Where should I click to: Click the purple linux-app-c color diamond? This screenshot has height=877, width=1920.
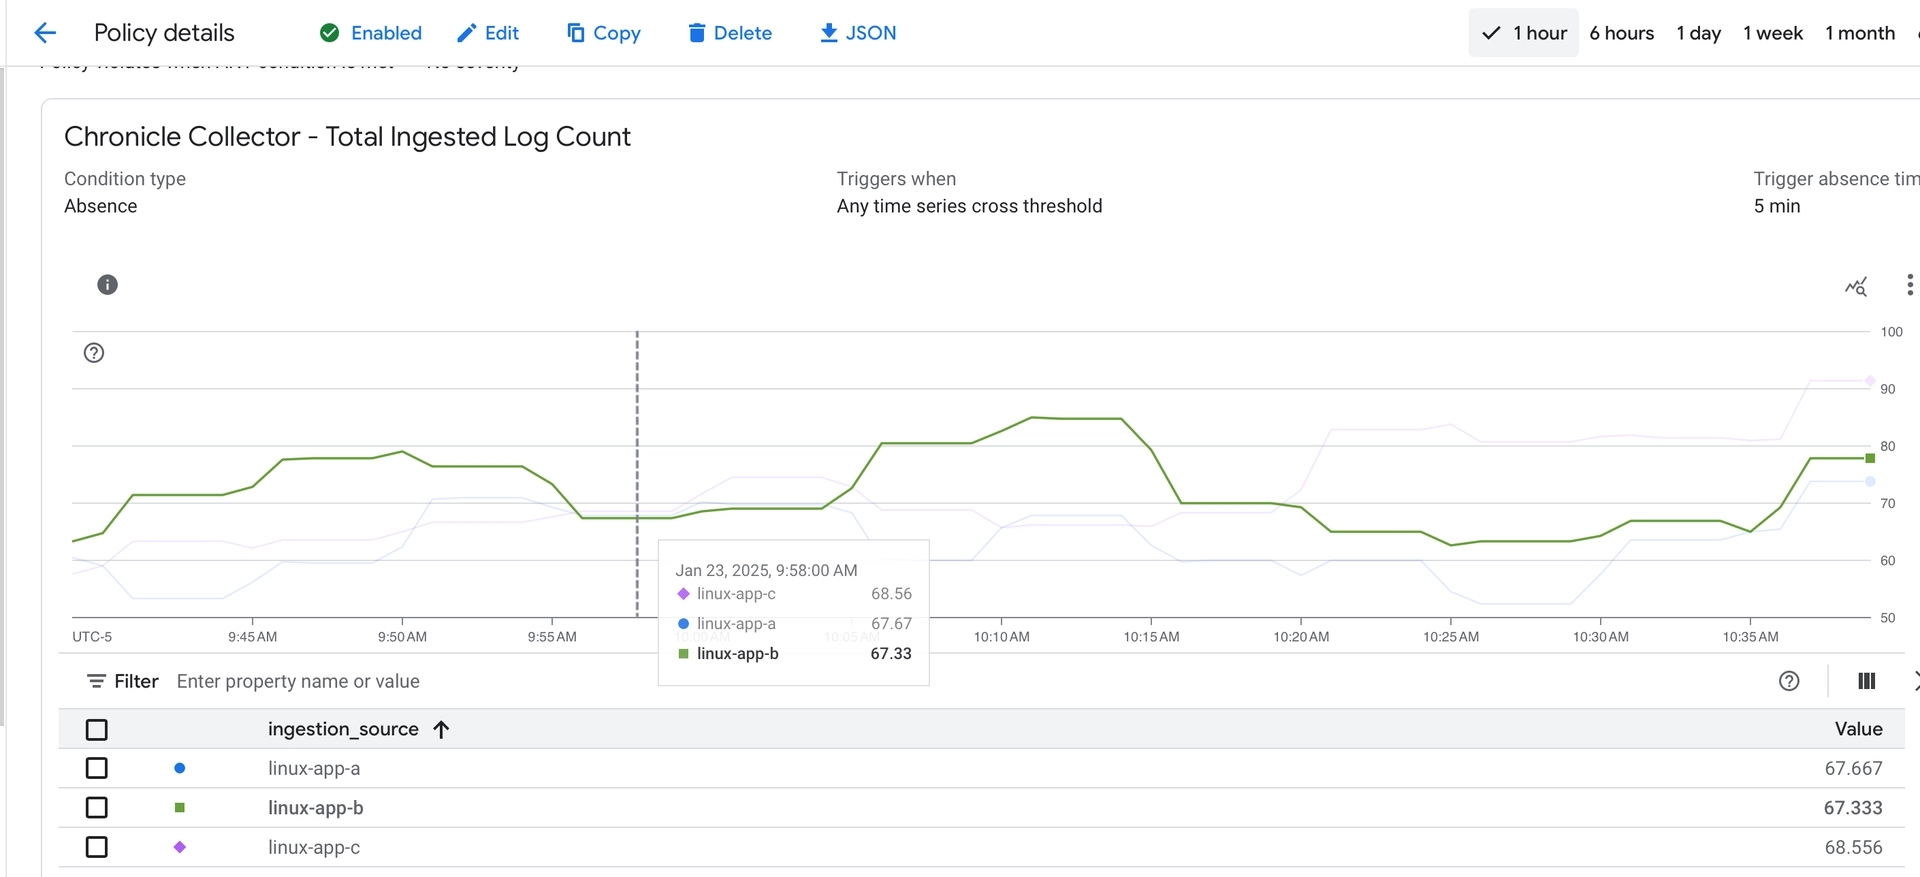pos(180,847)
